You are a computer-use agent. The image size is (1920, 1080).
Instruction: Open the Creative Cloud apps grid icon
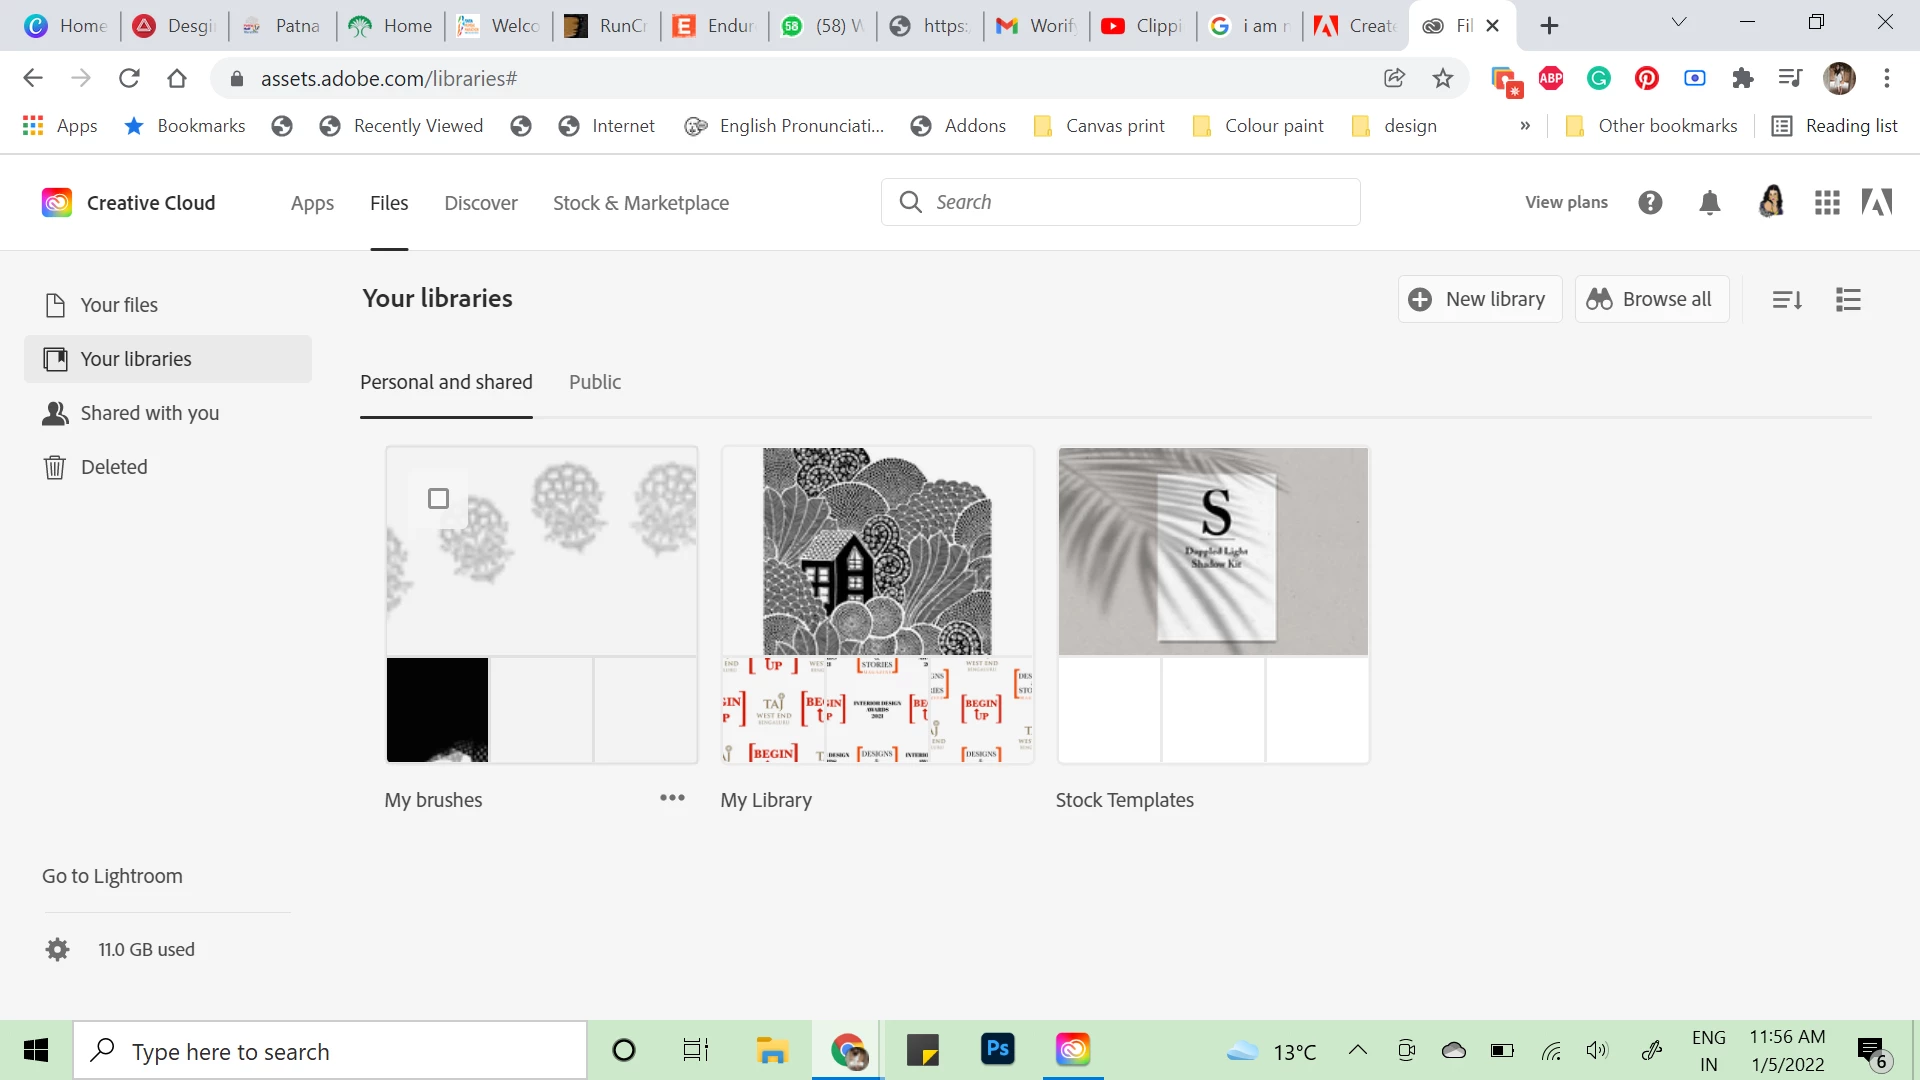1827,203
